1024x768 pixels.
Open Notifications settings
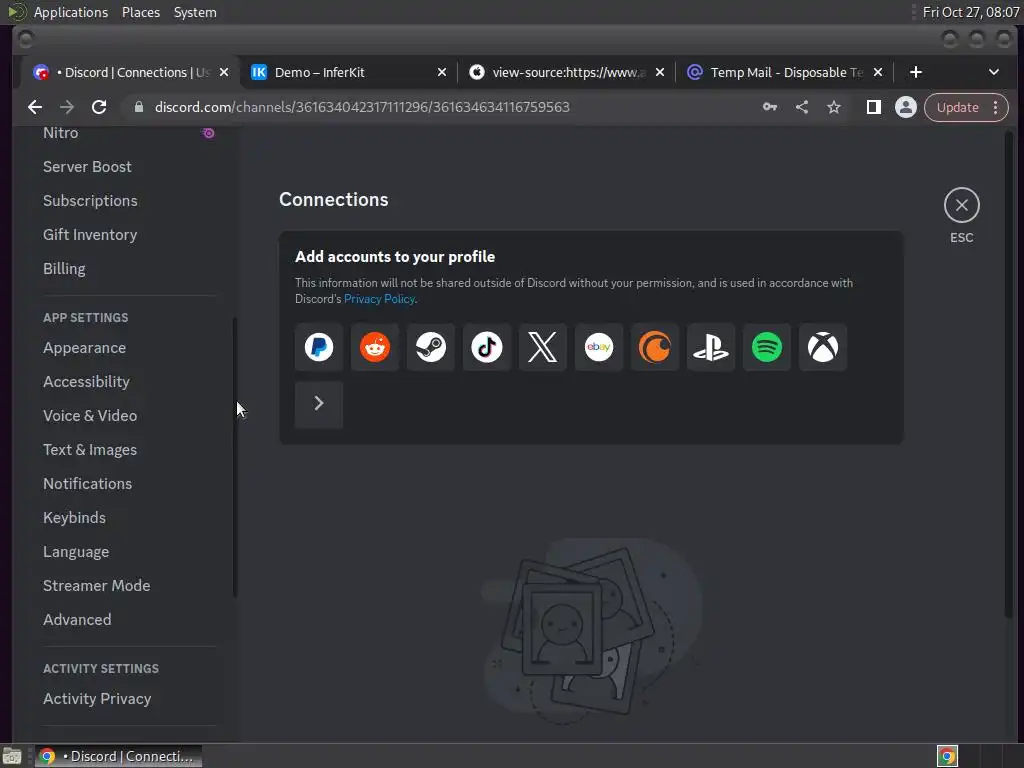(x=129, y=484)
